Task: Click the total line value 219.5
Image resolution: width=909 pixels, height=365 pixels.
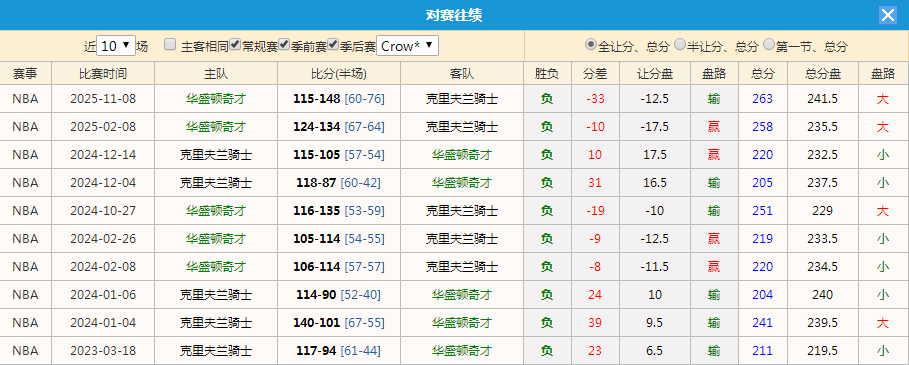Action: pos(823,351)
